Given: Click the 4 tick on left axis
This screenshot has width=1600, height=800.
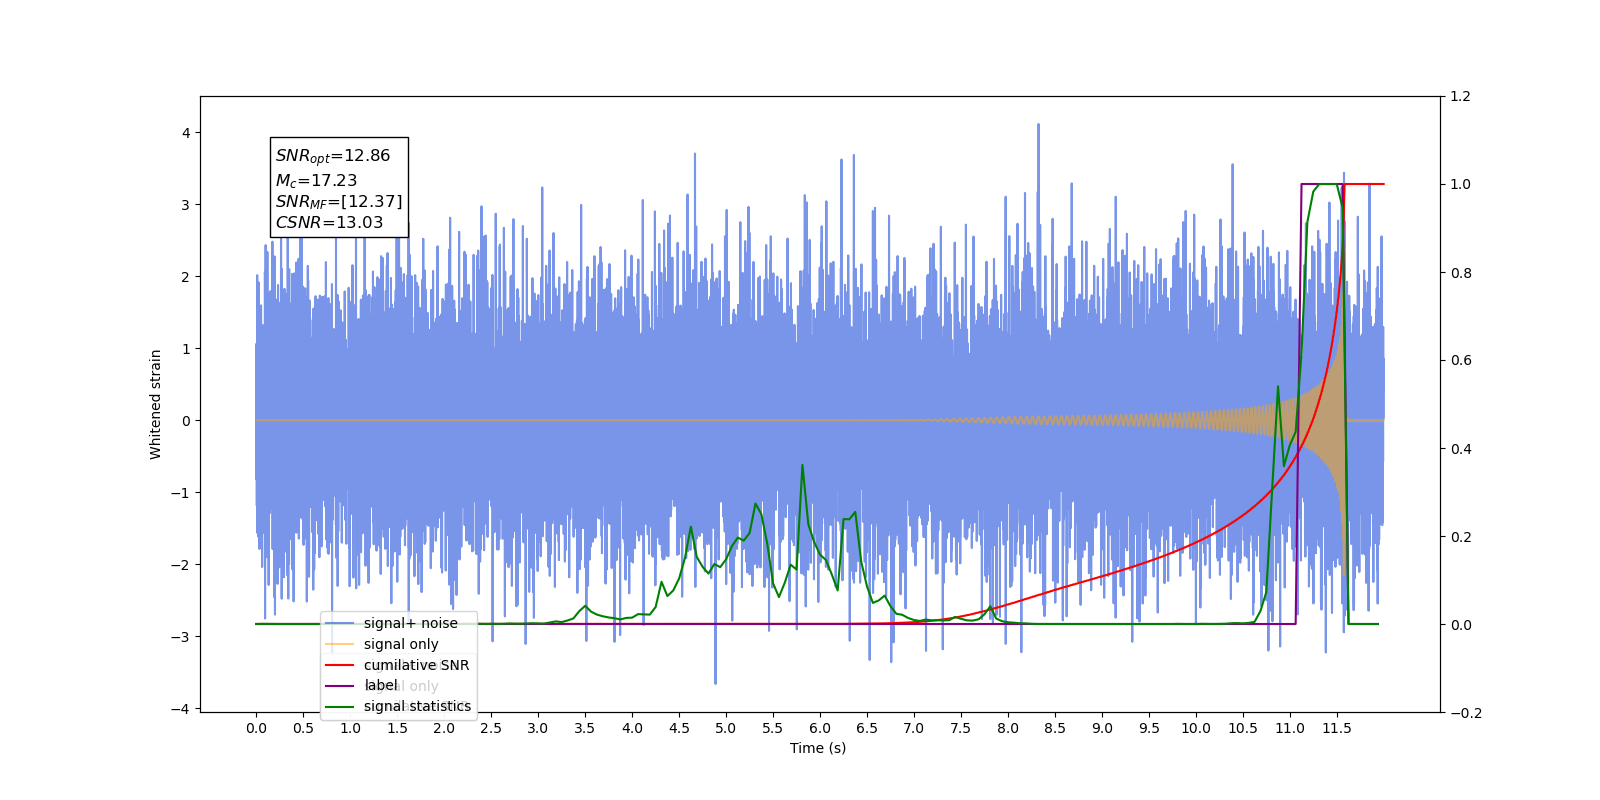Looking at the screenshot, I should tap(186, 133).
